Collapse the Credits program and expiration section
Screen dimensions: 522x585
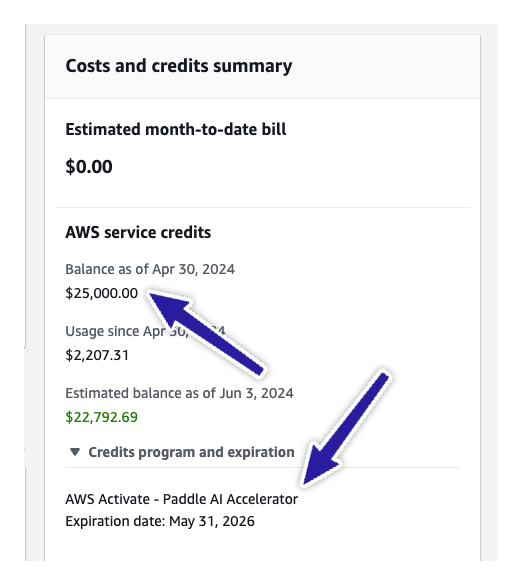pyautogui.click(x=182, y=452)
